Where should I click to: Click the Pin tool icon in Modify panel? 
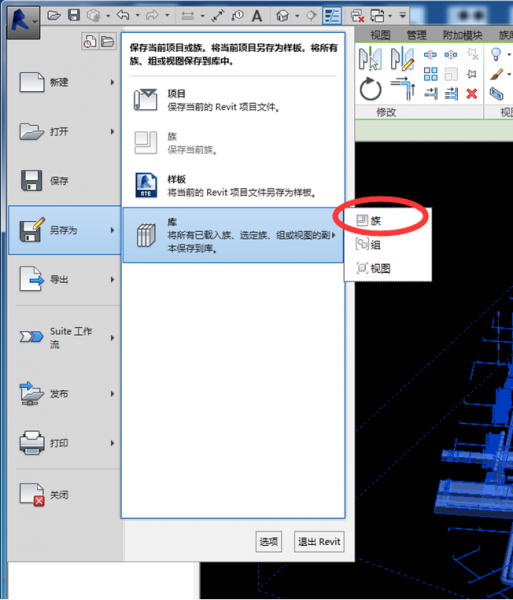tap(471, 74)
